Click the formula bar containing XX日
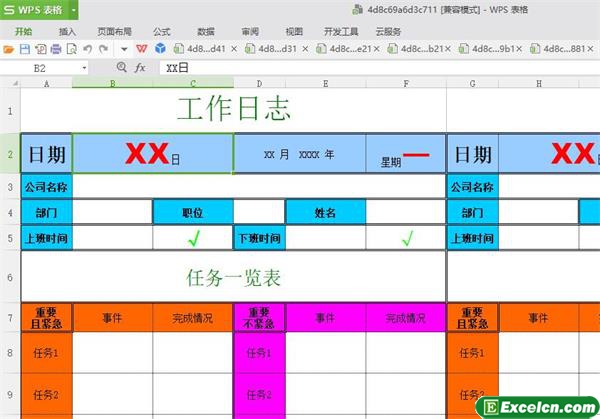The height and width of the screenshot is (419, 600). click(x=379, y=68)
